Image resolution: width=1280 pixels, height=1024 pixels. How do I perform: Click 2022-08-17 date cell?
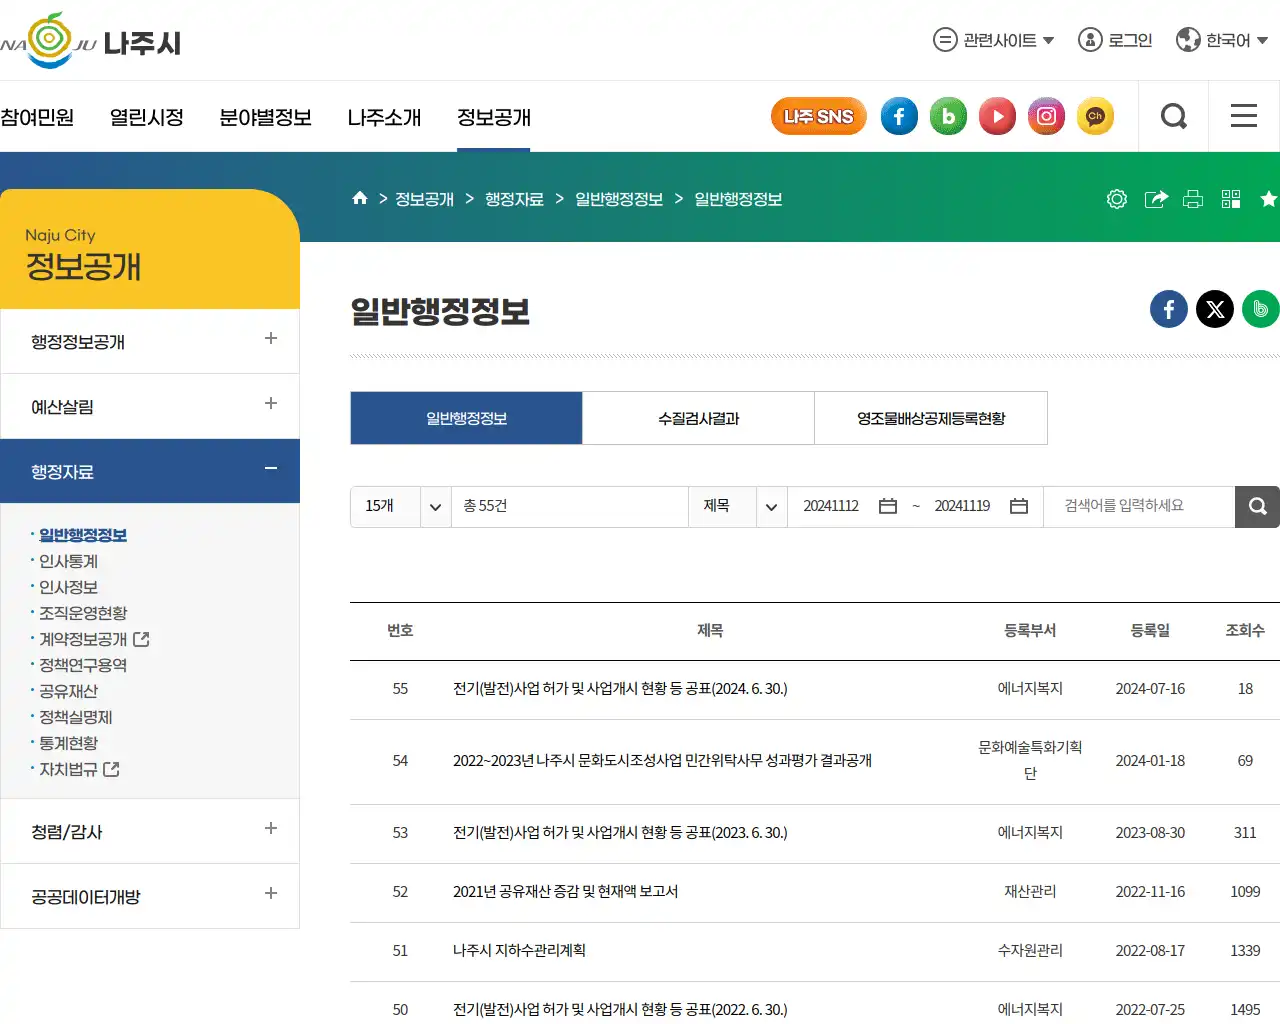1150,950
